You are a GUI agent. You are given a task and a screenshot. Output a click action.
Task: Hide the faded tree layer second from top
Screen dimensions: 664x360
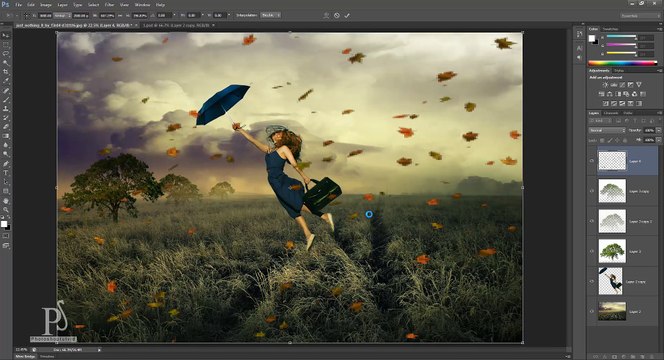[592, 191]
